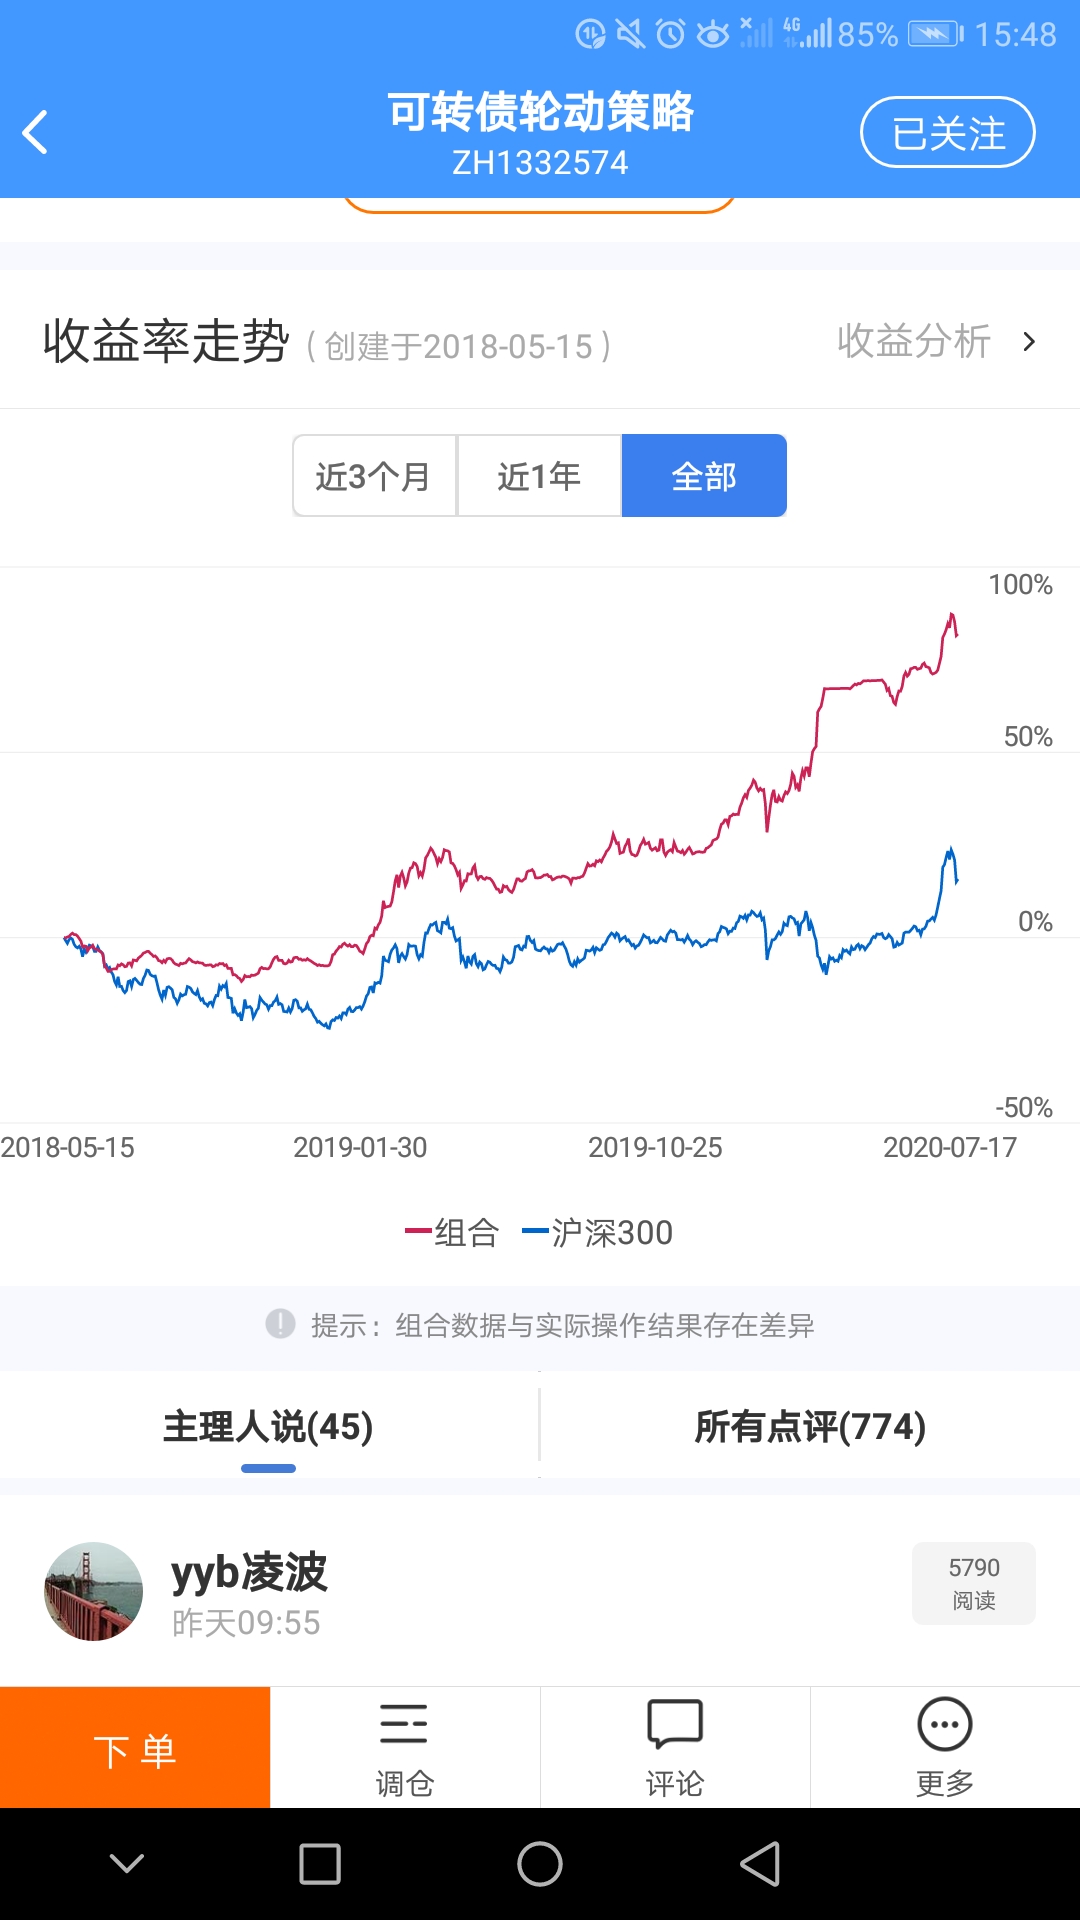Tap the back arrow in header
Image resolution: width=1080 pixels, height=1920 pixels.
[x=36, y=132]
